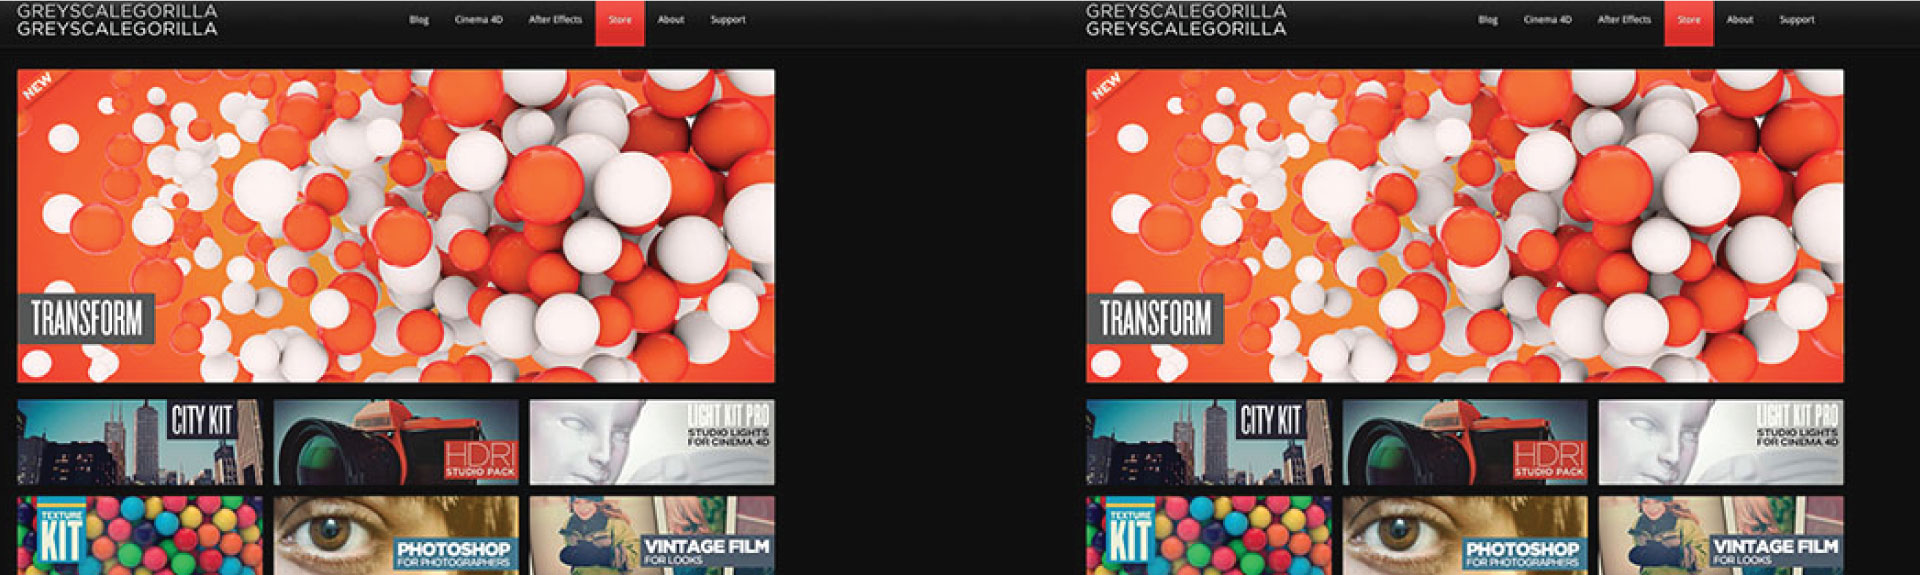Open About in the right page's navigation
This screenshot has height=575, width=1920.
1740,20
